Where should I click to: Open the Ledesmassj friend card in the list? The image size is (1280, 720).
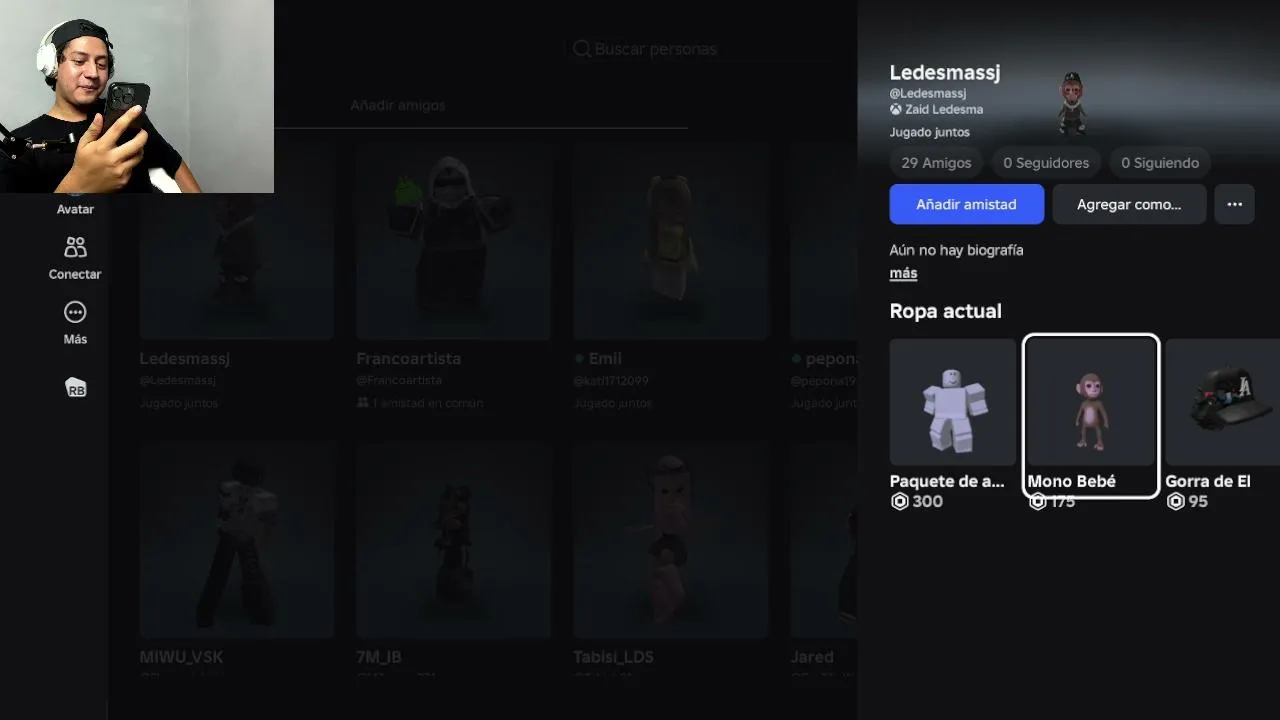pos(237,276)
